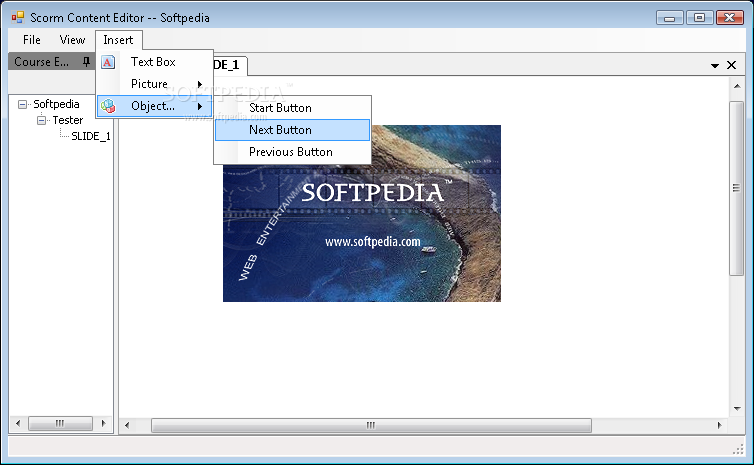Close the SLIDE_1 document tab
754x465 pixels.
[x=731, y=65]
